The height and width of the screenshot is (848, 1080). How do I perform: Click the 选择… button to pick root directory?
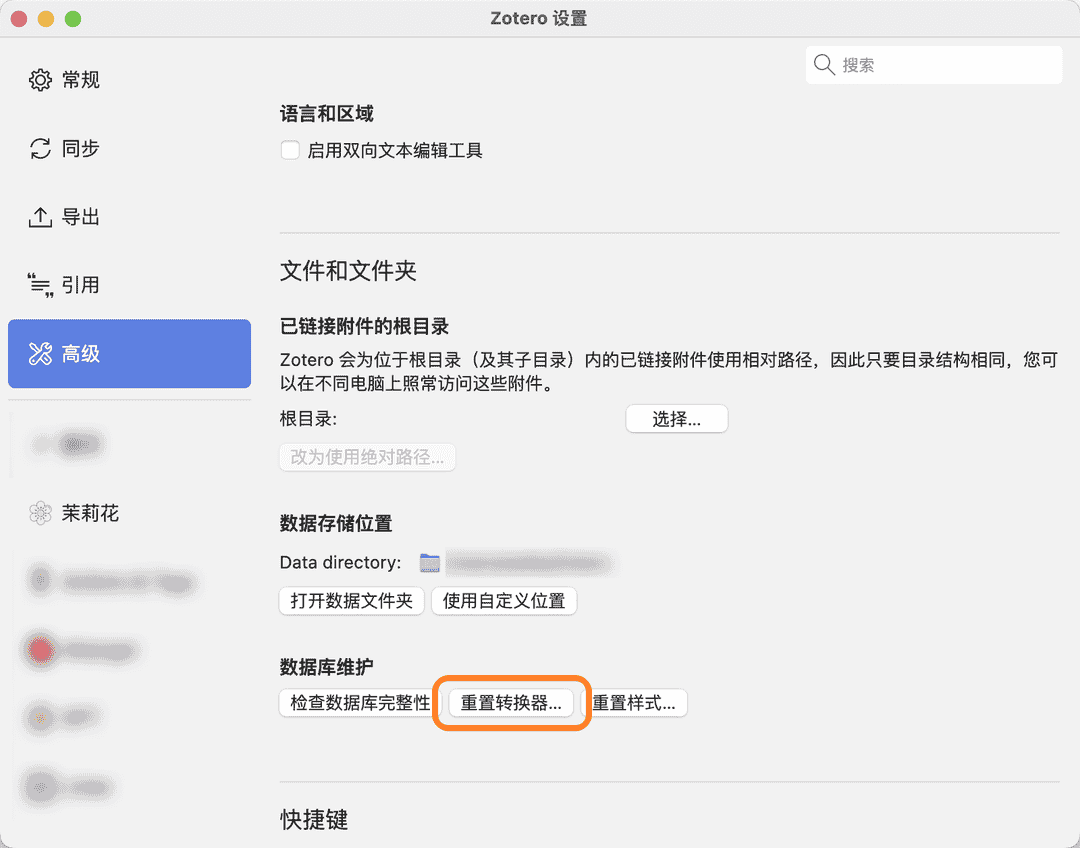pos(676,418)
